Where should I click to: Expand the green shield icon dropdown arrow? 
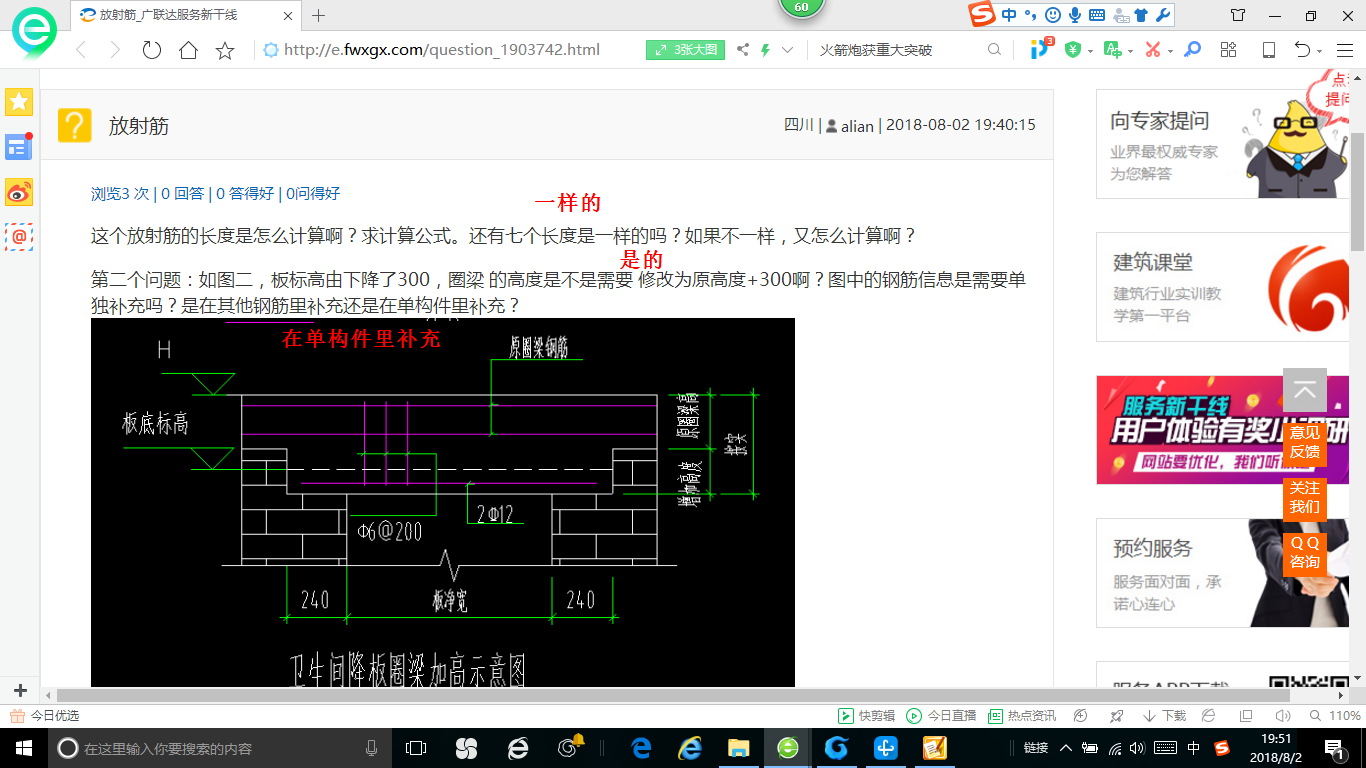click(1091, 51)
